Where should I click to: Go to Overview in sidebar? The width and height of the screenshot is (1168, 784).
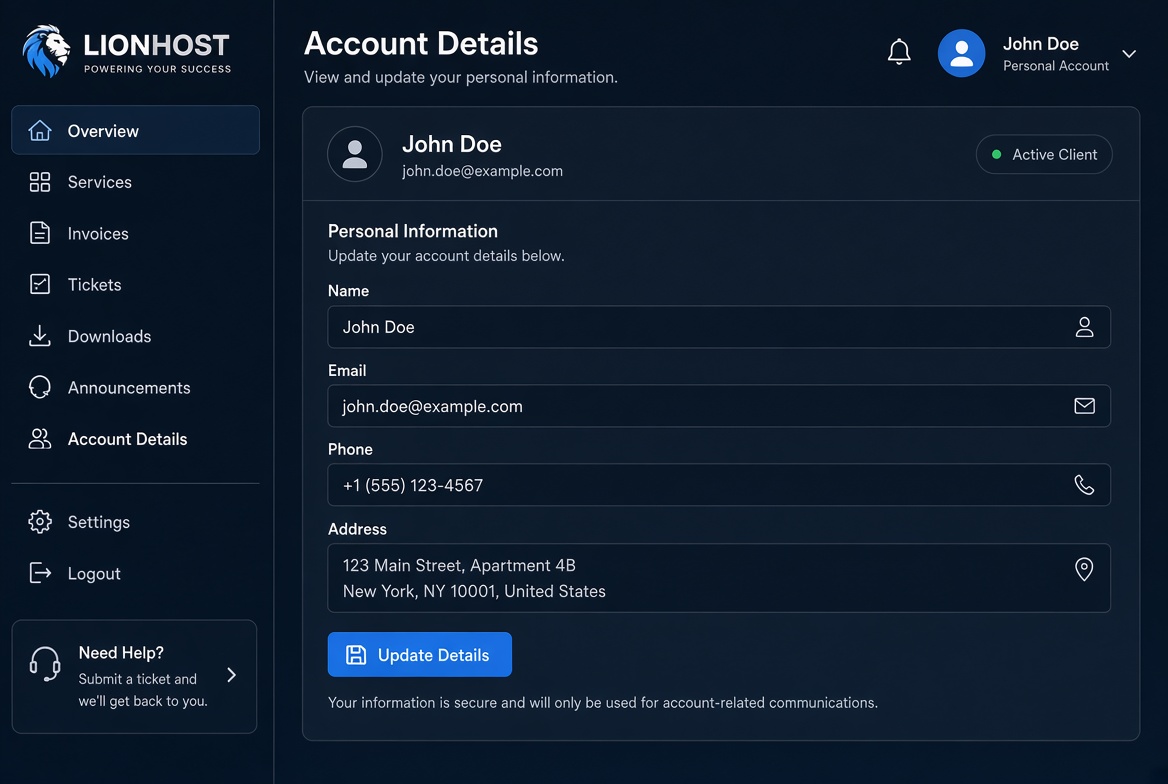click(x=136, y=130)
